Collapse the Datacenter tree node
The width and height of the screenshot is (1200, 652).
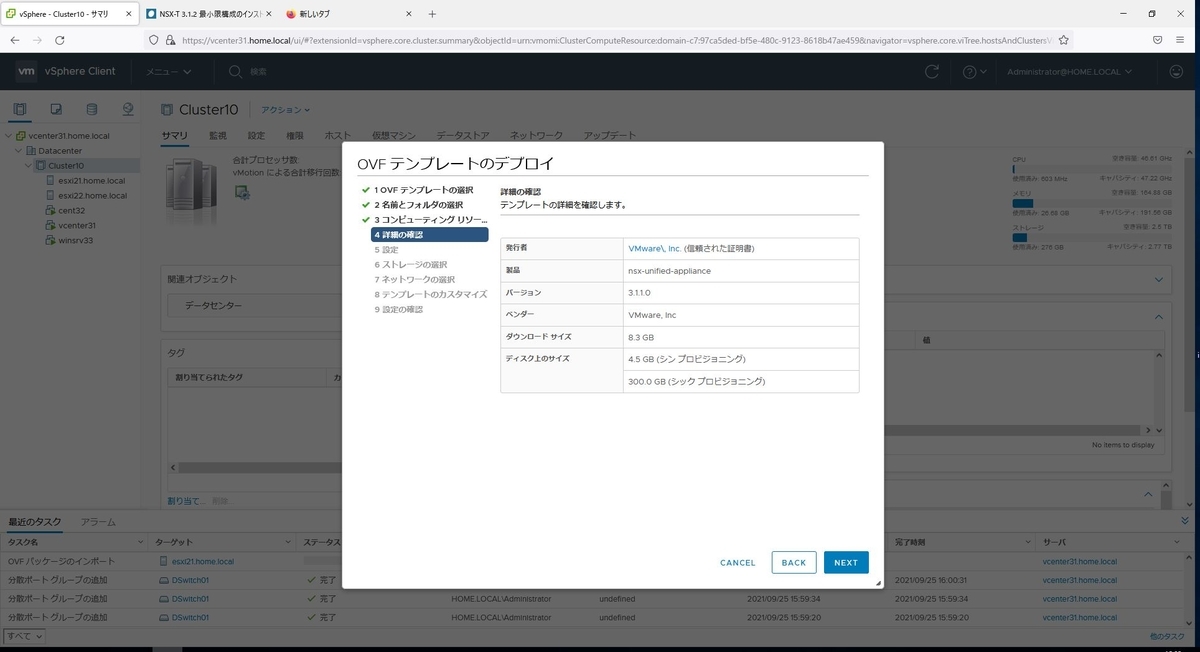18,151
